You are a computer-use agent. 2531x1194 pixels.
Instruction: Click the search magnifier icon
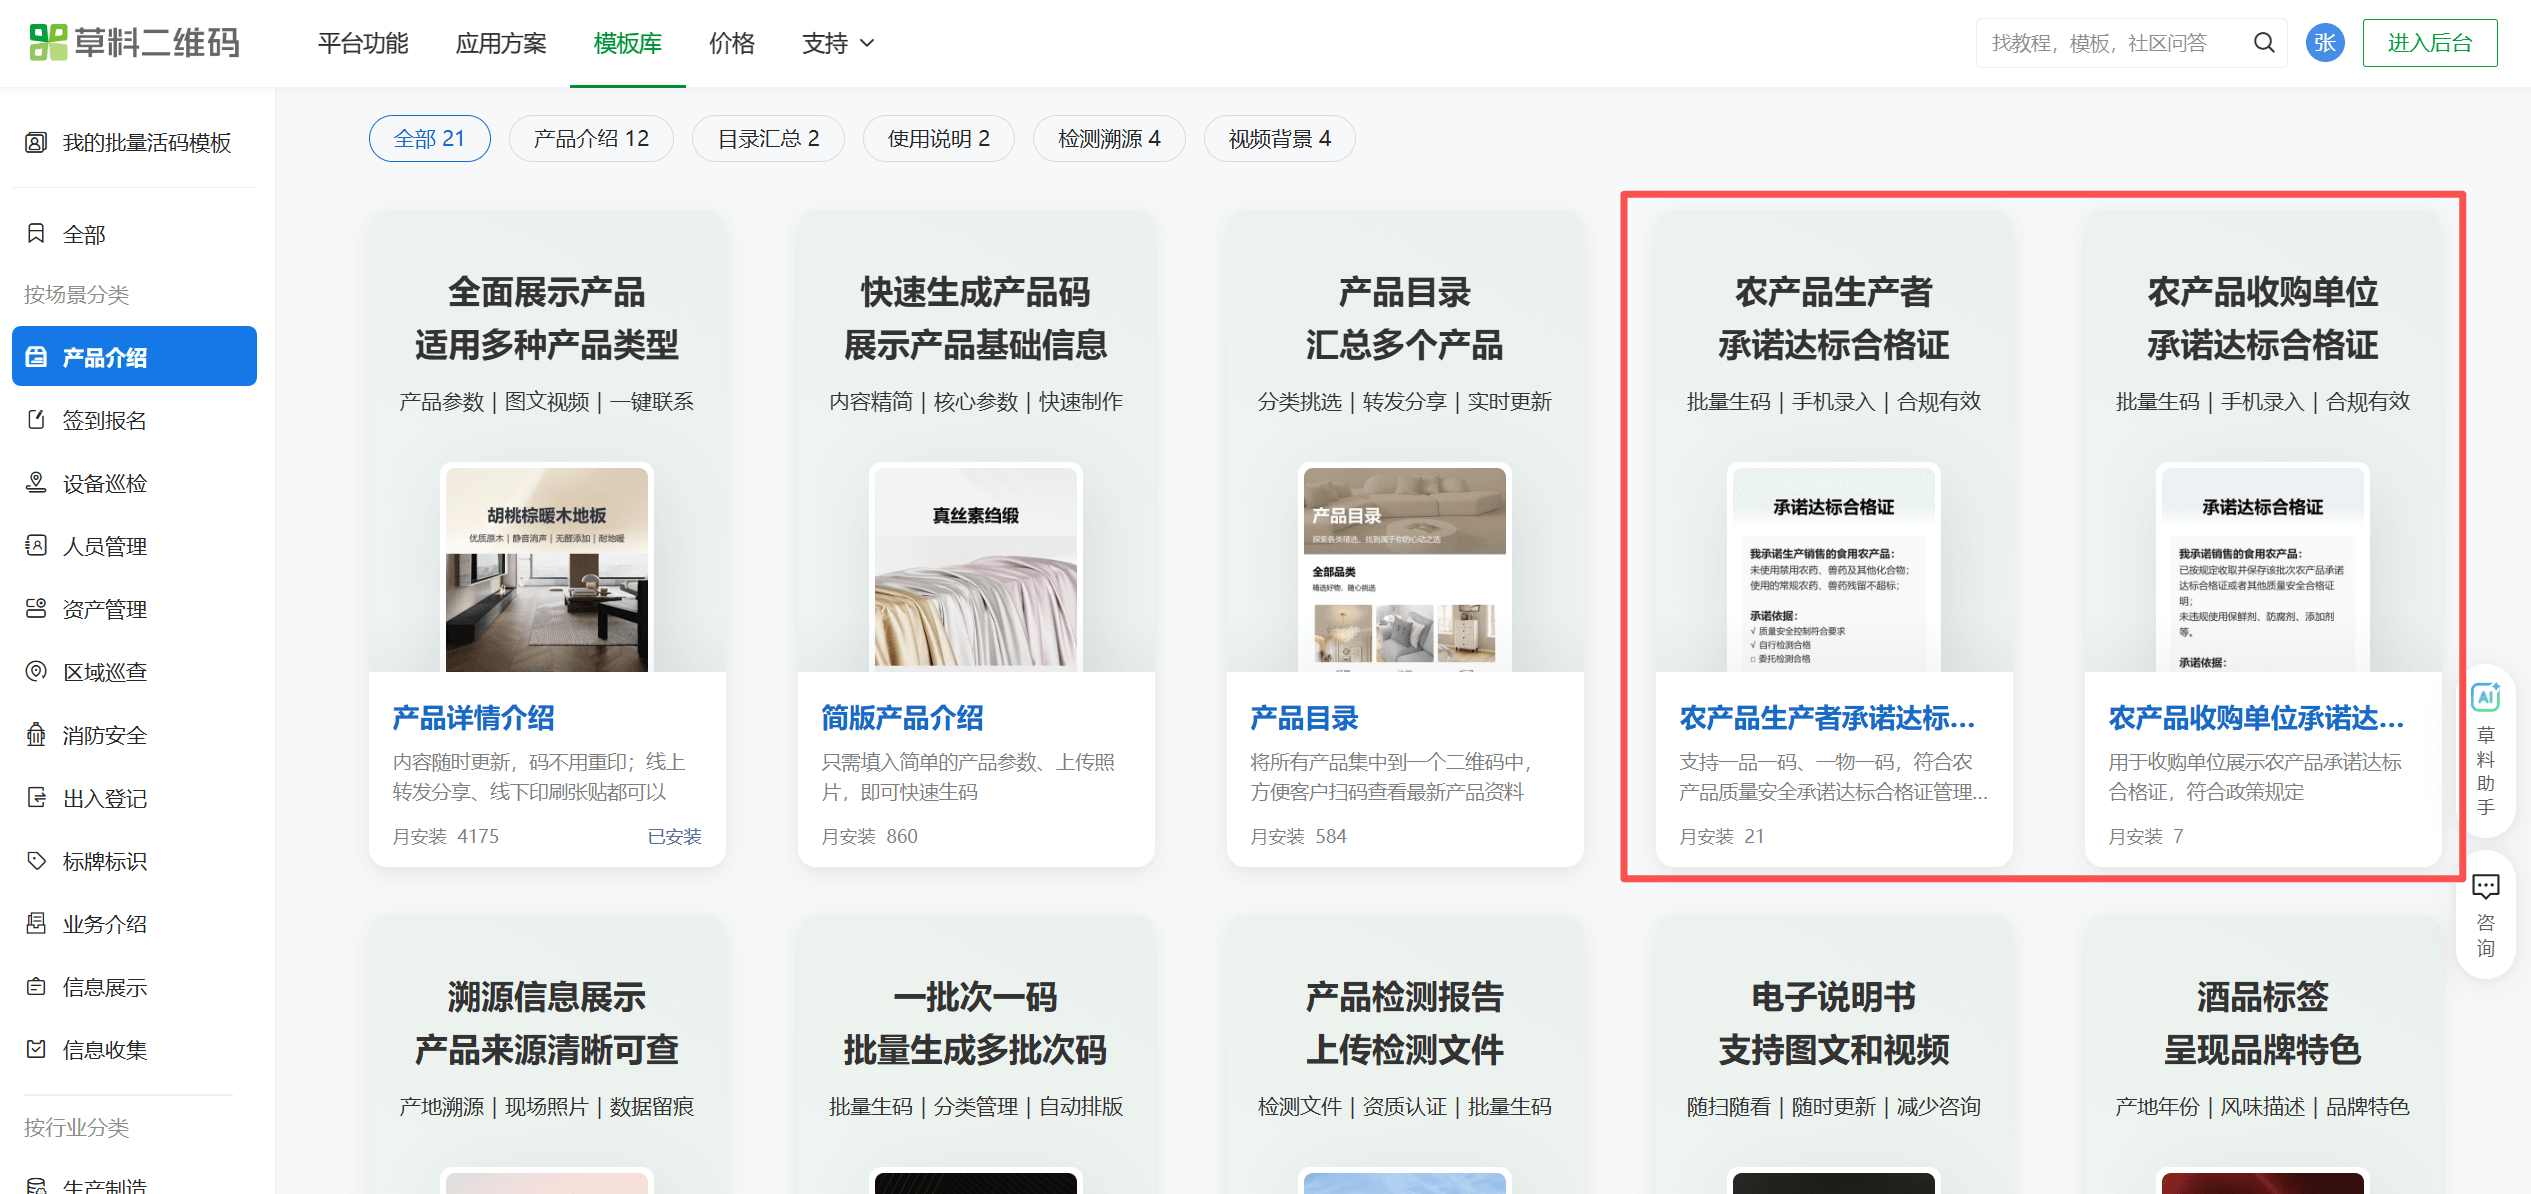point(2263,43)
